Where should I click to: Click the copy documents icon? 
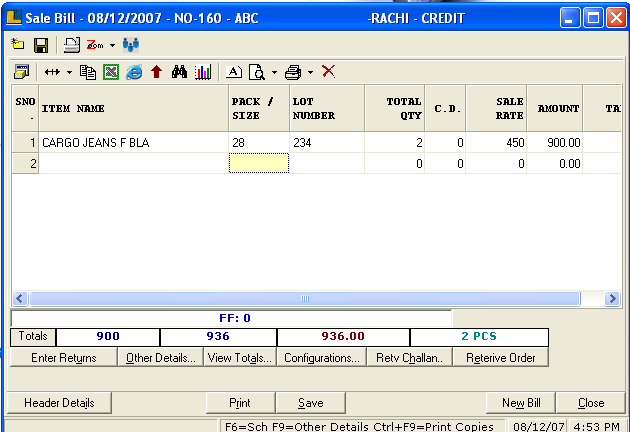coord(88,72)
